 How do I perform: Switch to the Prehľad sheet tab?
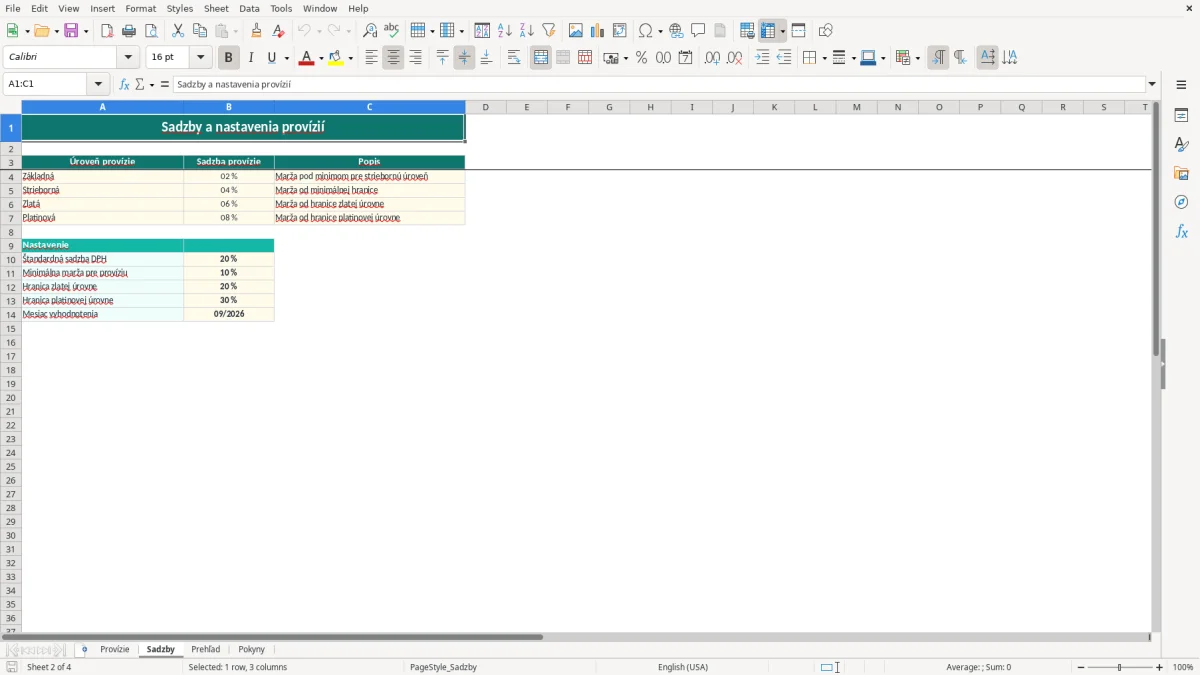[x=206, y=650]
